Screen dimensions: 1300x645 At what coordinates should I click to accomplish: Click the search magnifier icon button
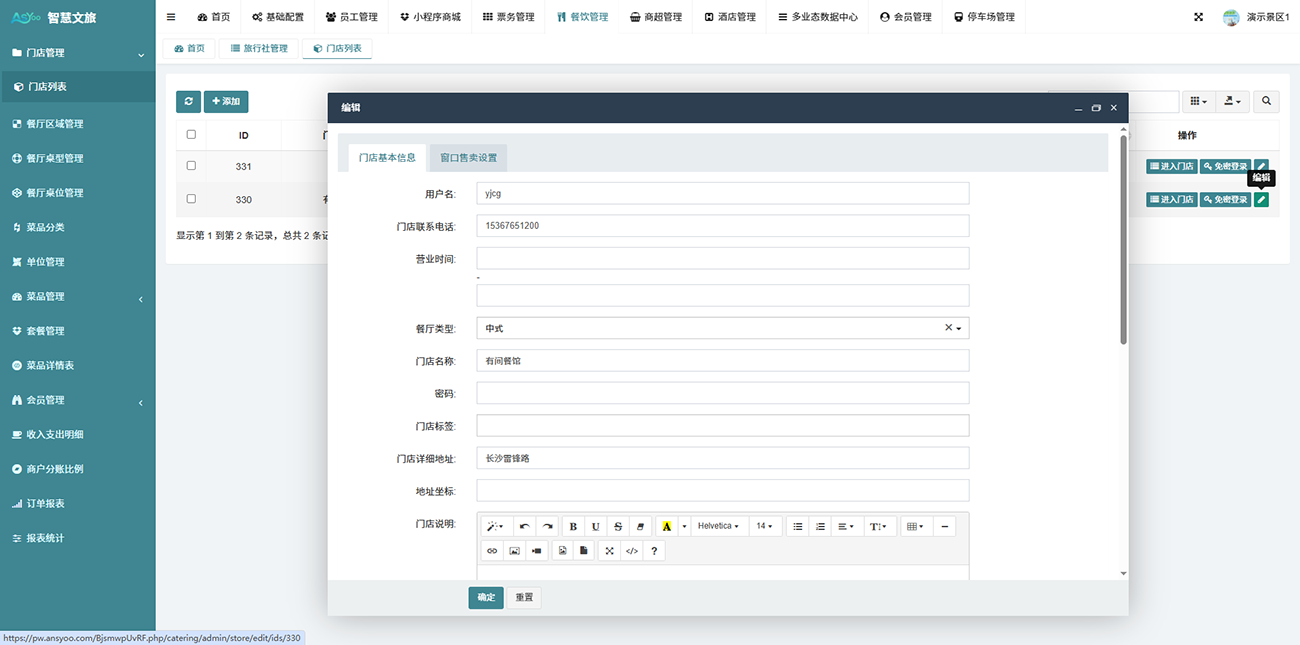[1266, 101]
